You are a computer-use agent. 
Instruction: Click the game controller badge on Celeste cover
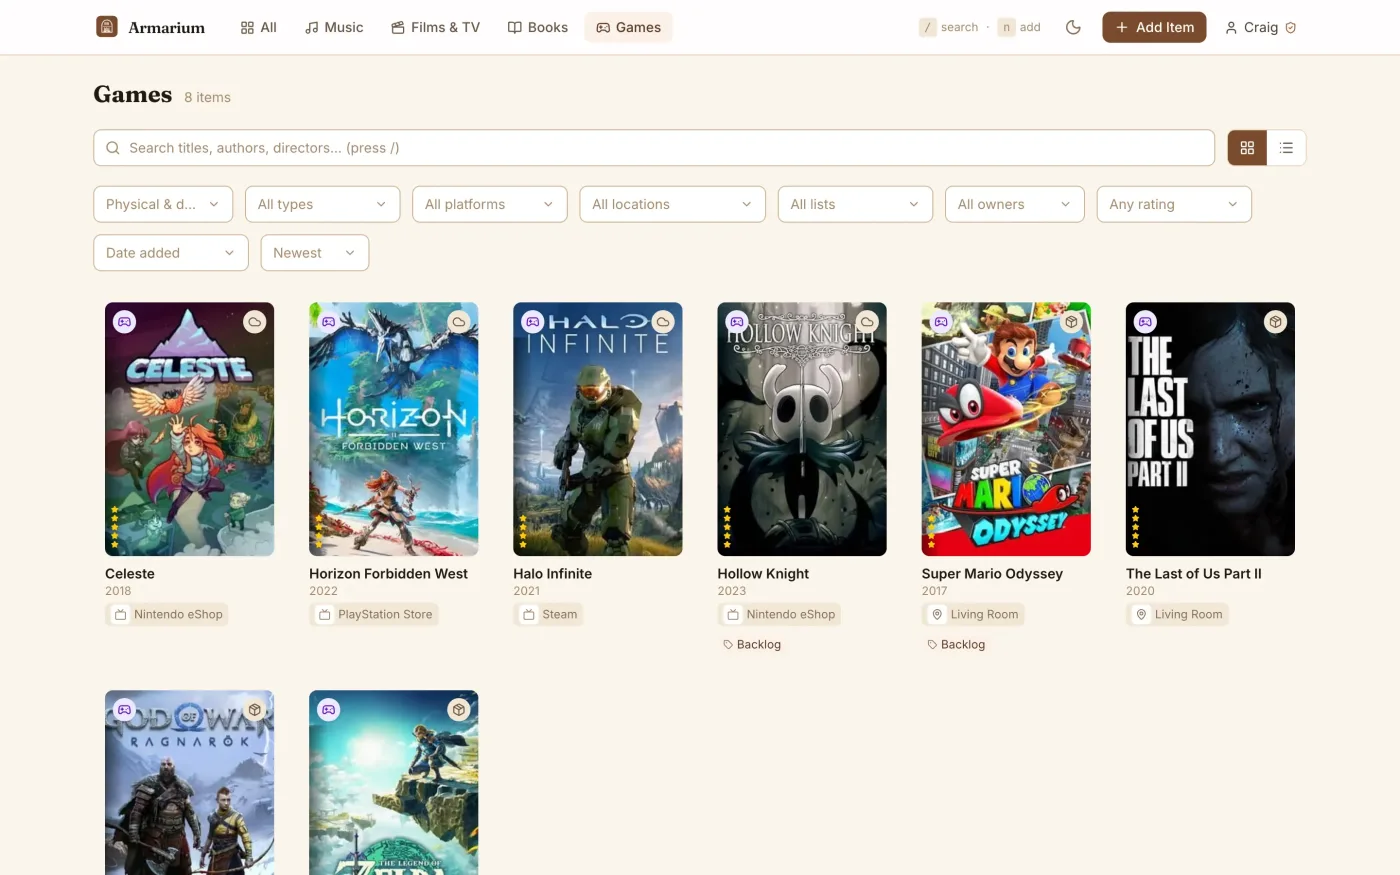[124, 322]
